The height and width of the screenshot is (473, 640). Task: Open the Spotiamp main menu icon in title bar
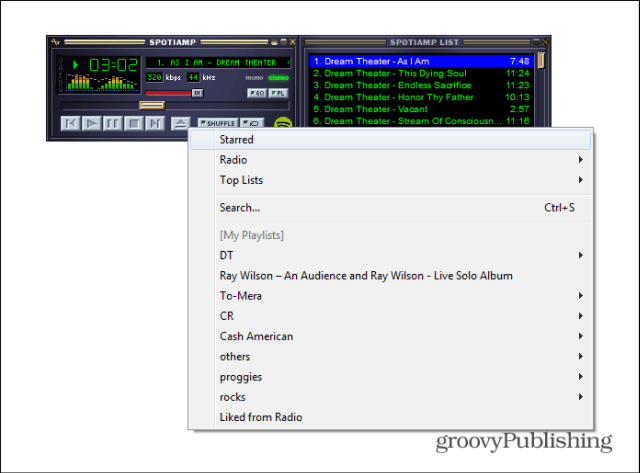(x=56, y=42)
